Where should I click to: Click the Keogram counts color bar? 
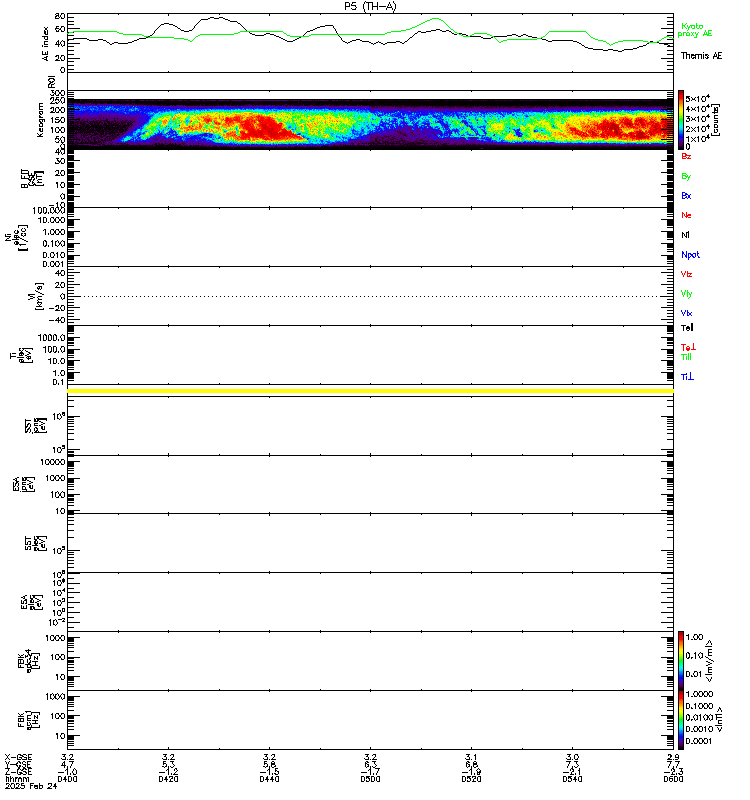(x=681, y=119)
